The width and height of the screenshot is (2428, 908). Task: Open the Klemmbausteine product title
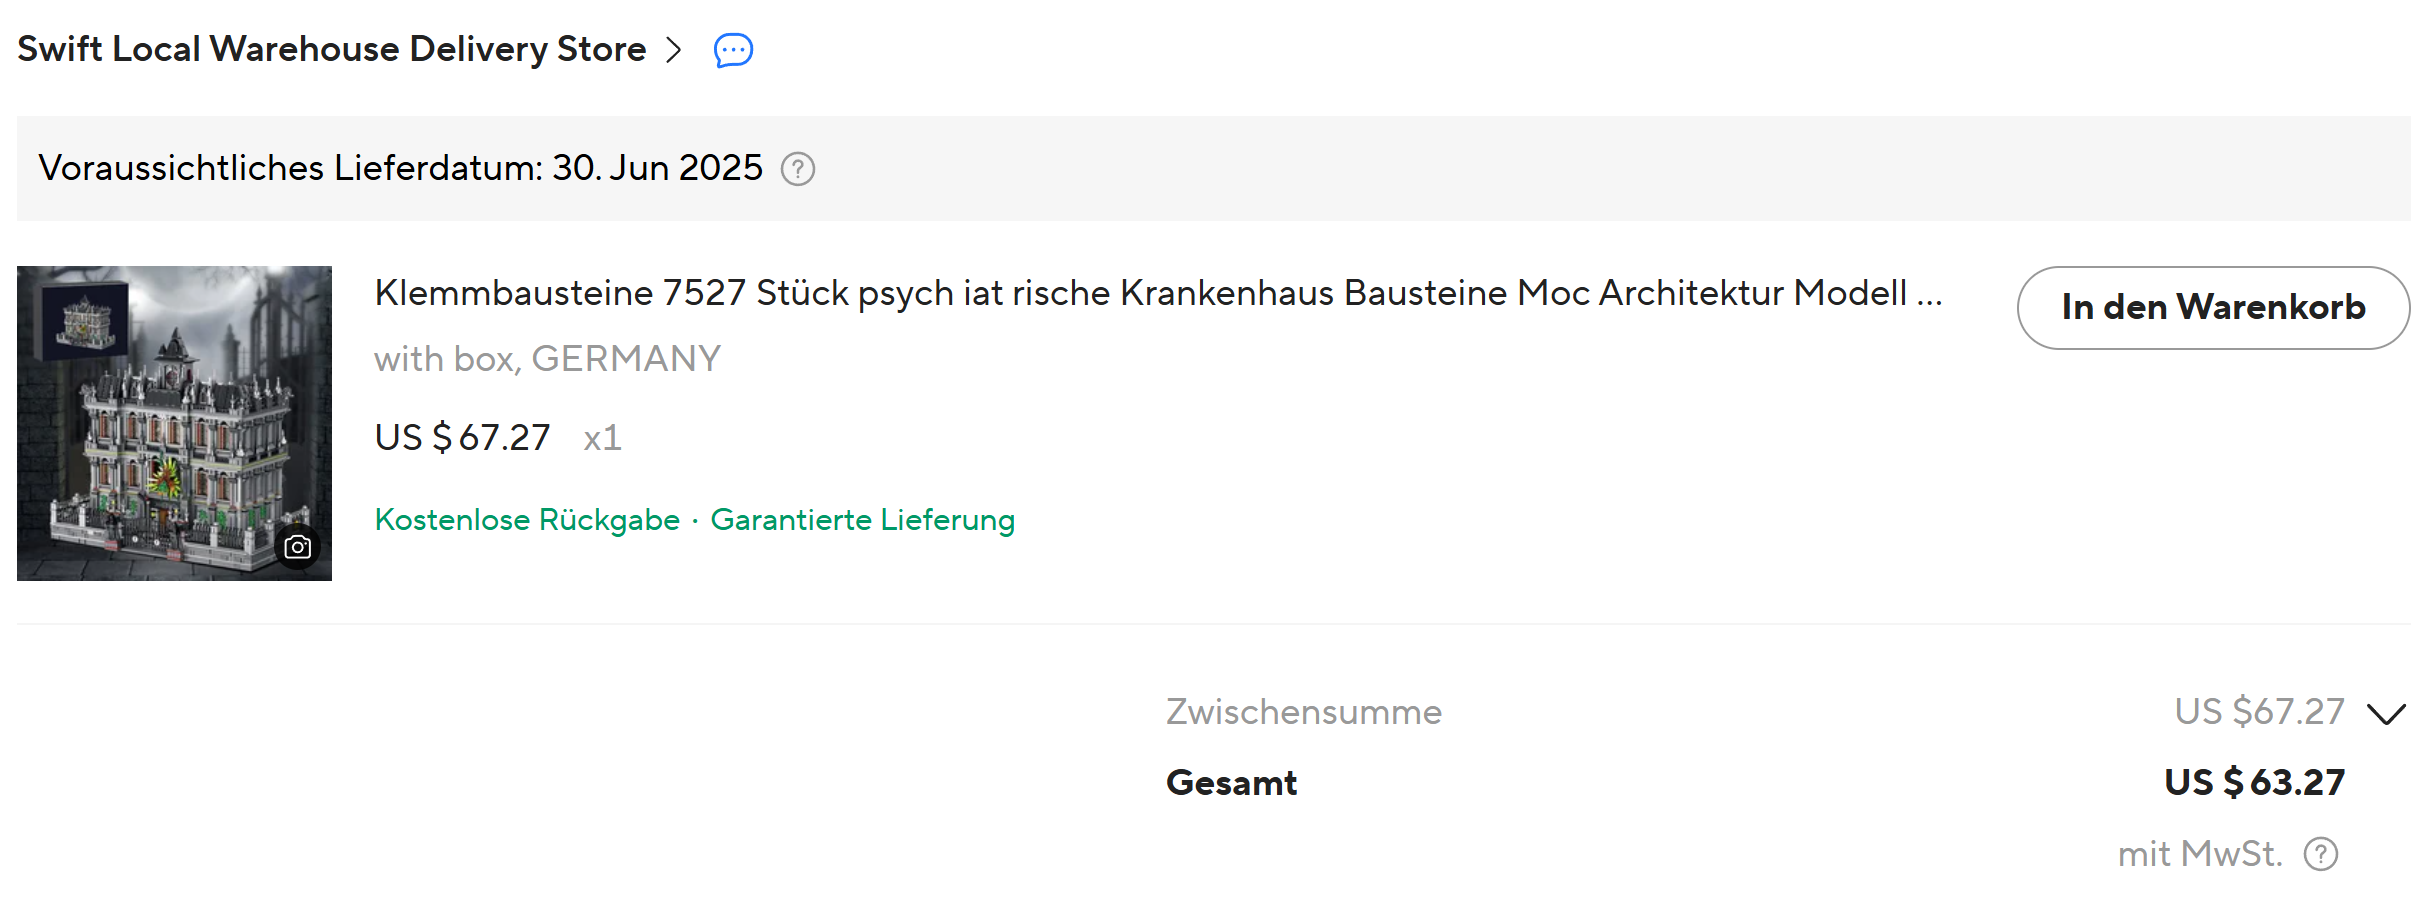pos(1158,293)
